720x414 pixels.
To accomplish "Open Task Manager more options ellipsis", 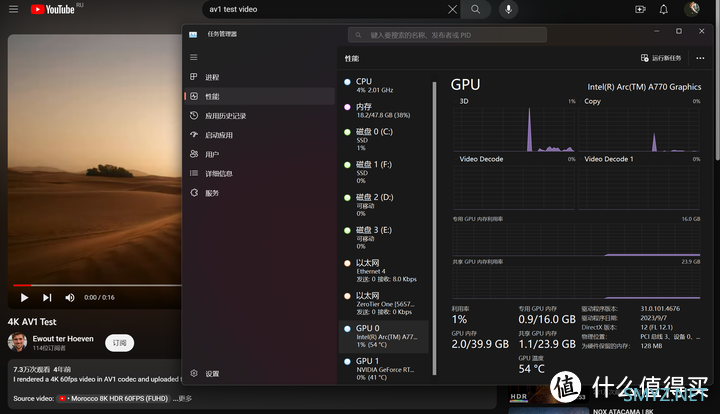I will [700, 58].
